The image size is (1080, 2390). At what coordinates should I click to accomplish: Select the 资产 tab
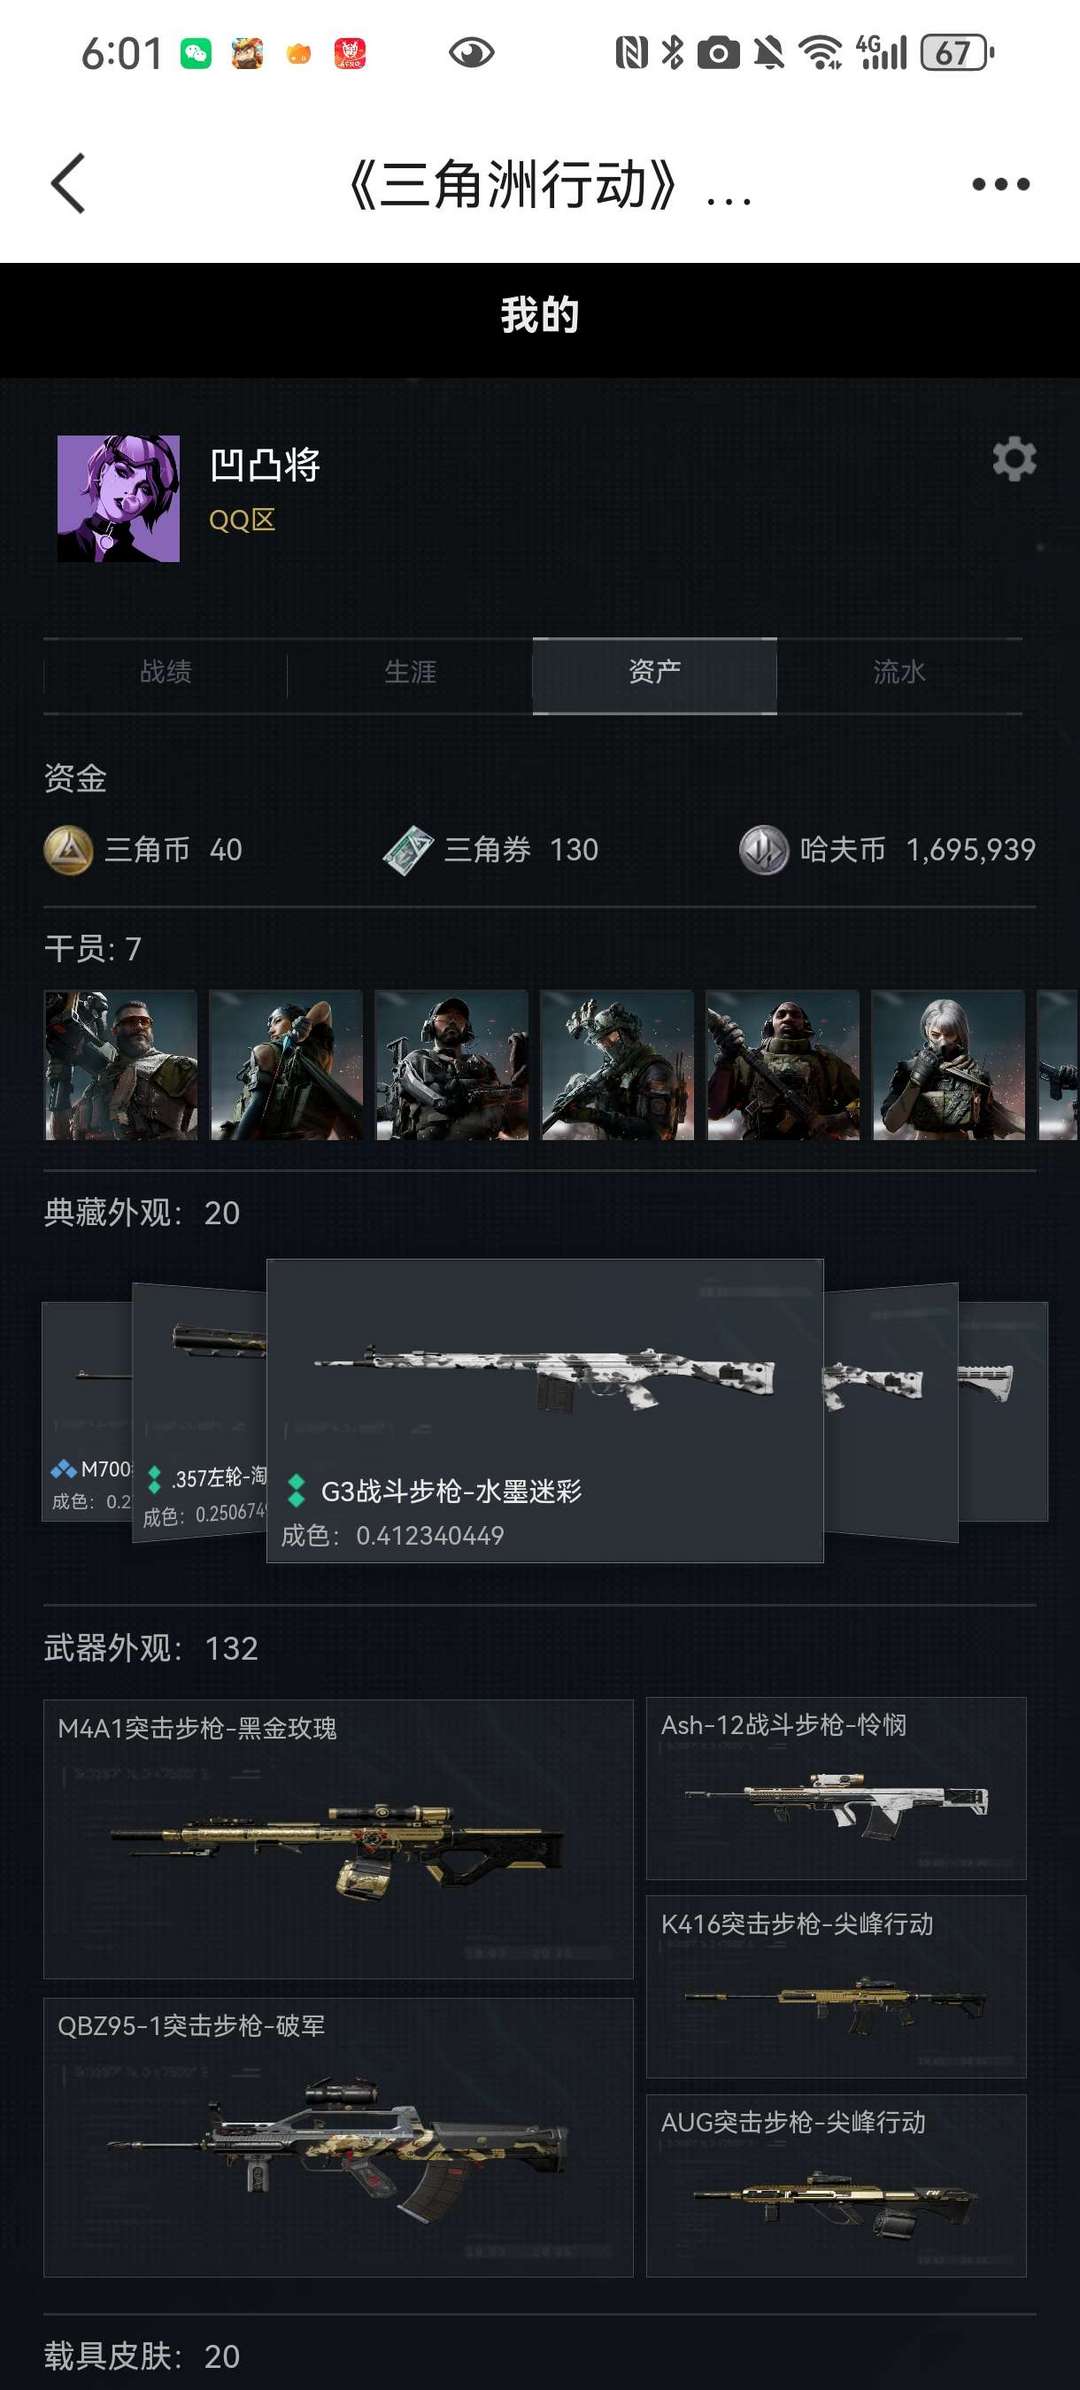[655, 674]
